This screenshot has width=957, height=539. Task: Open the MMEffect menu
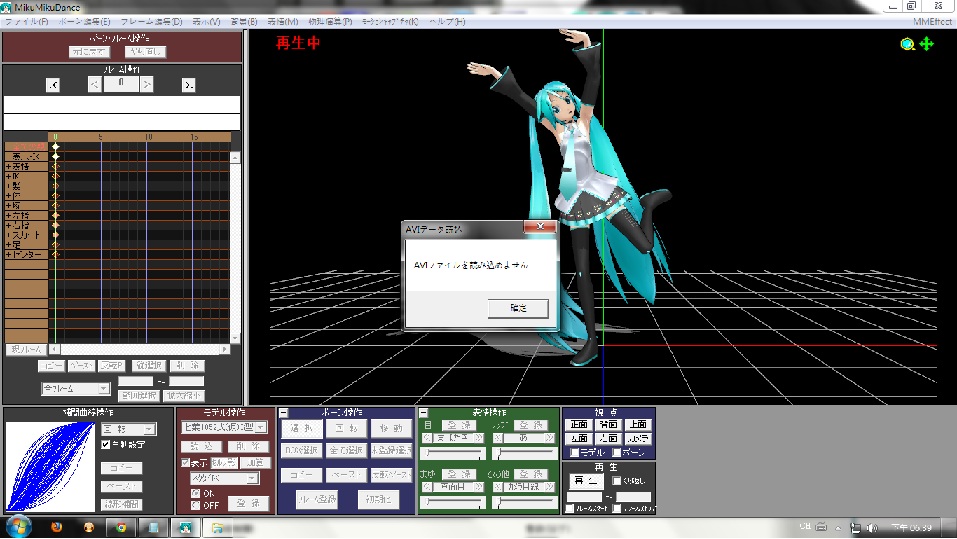pyautogui.click(x=932, y=21)
